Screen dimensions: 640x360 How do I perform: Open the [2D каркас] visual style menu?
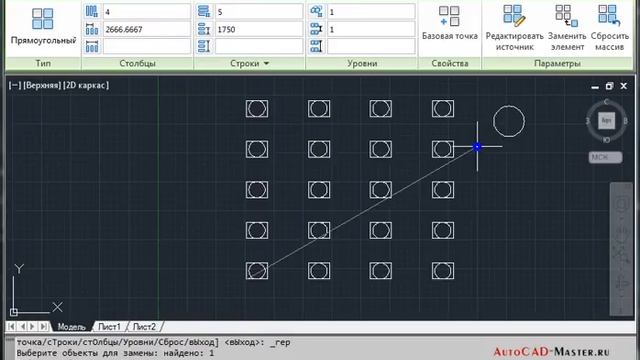click(x=86, y=85)
